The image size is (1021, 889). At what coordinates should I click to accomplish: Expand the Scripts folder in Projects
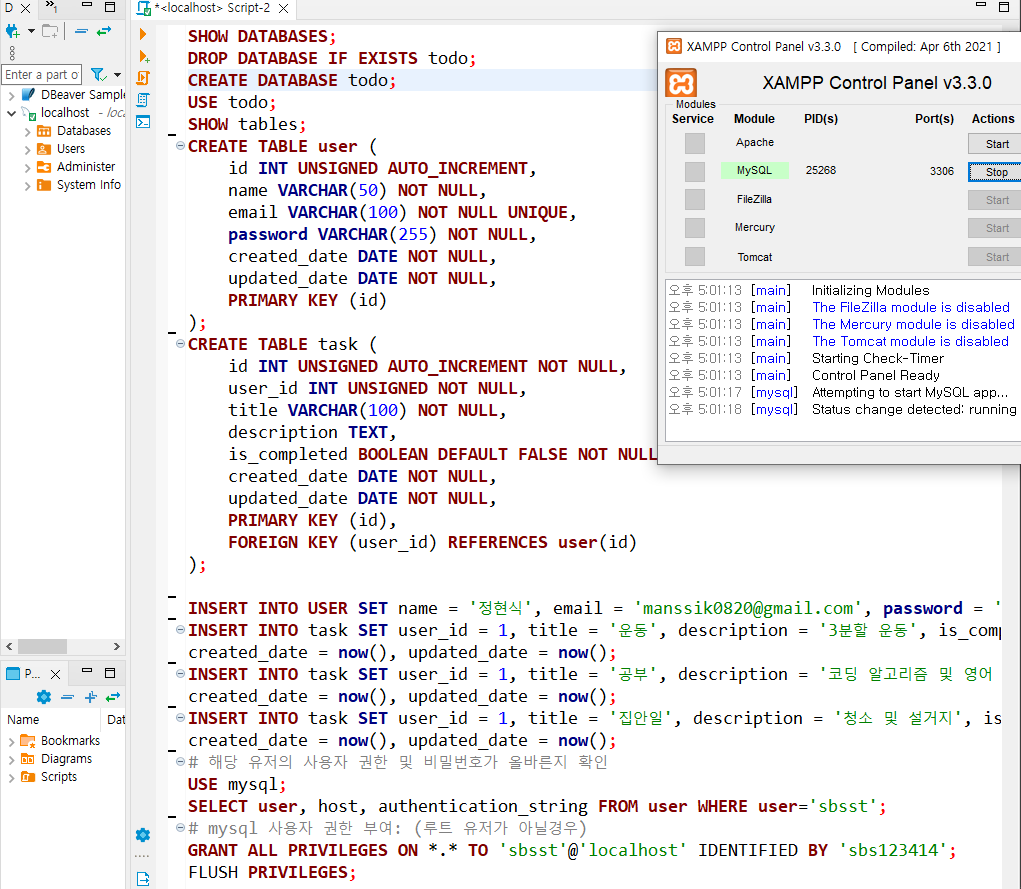coord(11,778)
